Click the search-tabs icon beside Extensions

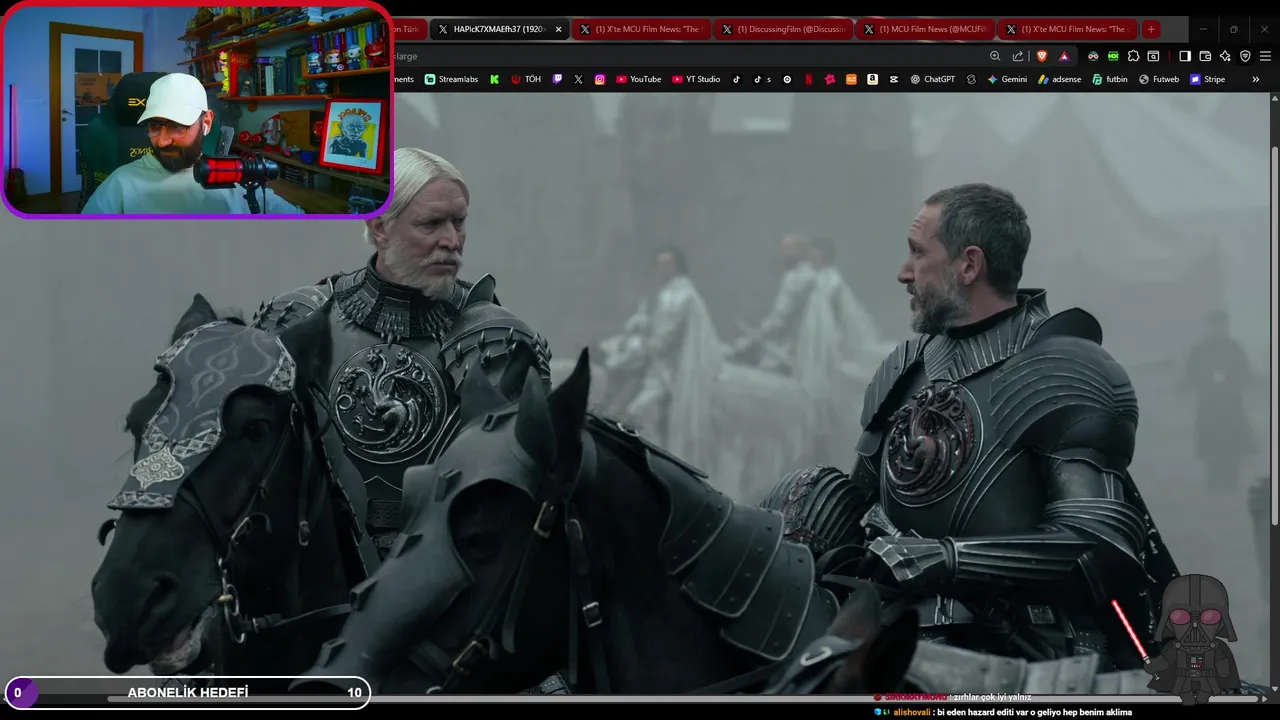[1153, 56]
